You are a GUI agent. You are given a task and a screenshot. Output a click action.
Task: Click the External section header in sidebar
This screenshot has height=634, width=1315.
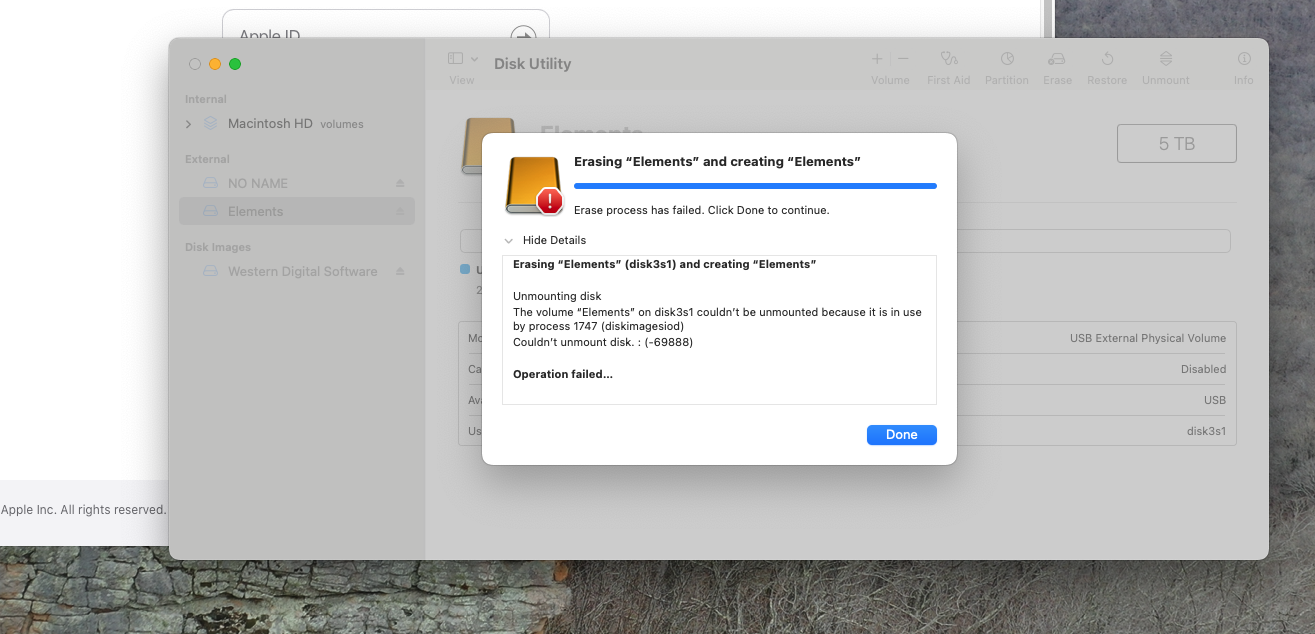point(207,159)
